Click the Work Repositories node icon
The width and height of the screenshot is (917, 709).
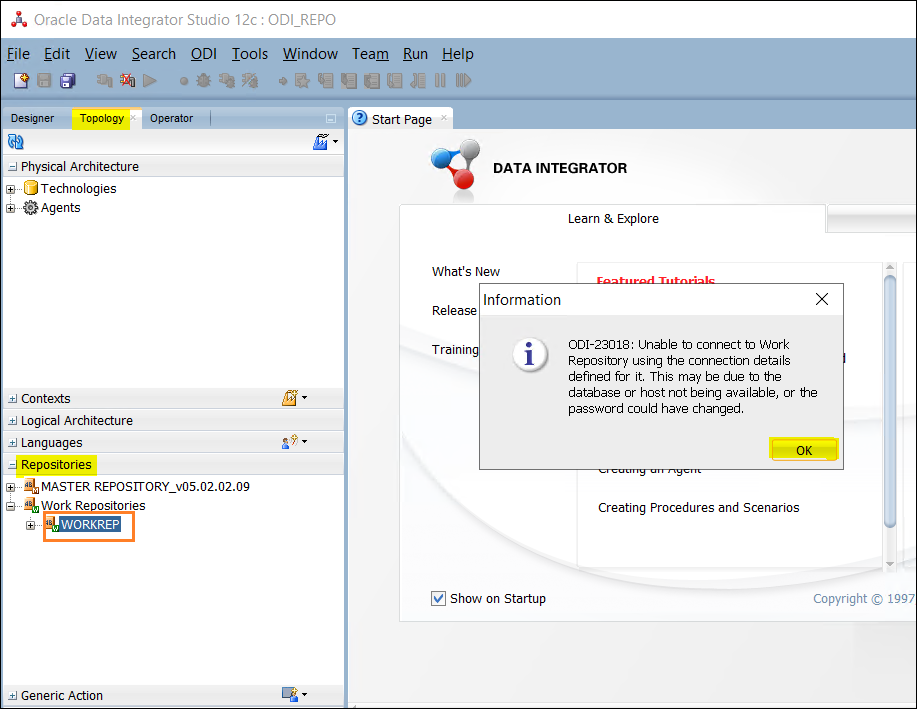pyautogui.click(x=32, y=505)
